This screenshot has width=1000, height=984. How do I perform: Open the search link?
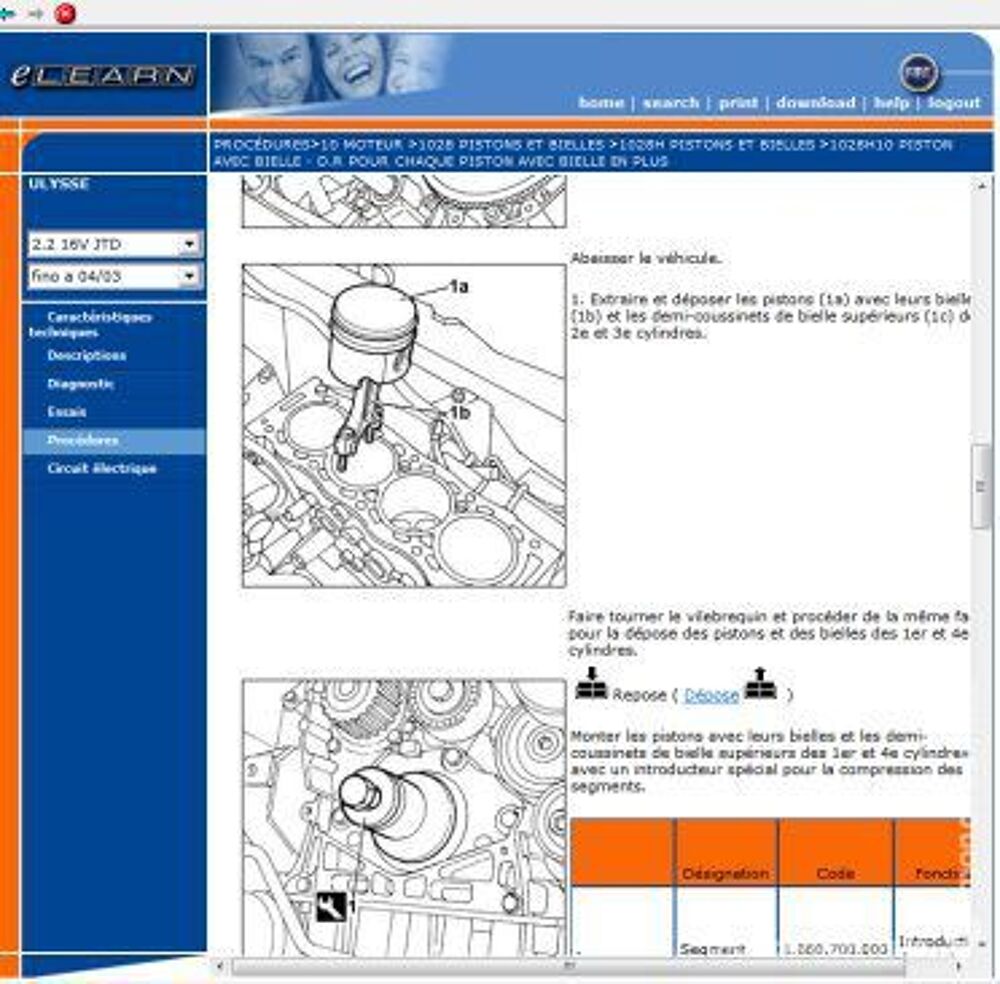pos(671,103)
